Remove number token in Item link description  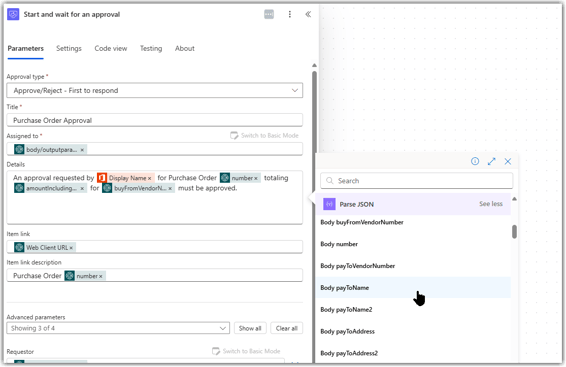[x=101, y=276]
